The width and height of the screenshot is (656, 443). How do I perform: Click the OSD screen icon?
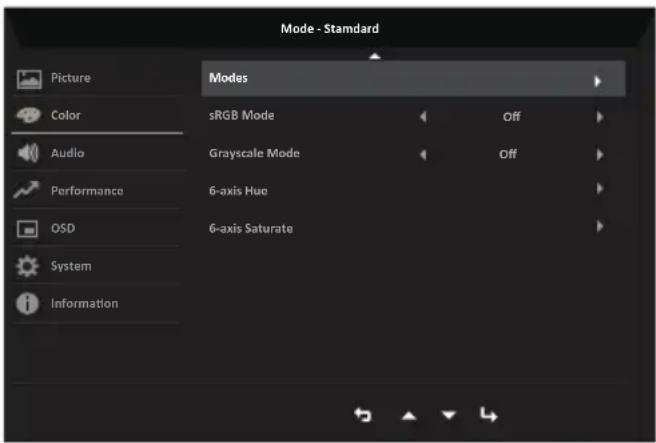(27, 229)
